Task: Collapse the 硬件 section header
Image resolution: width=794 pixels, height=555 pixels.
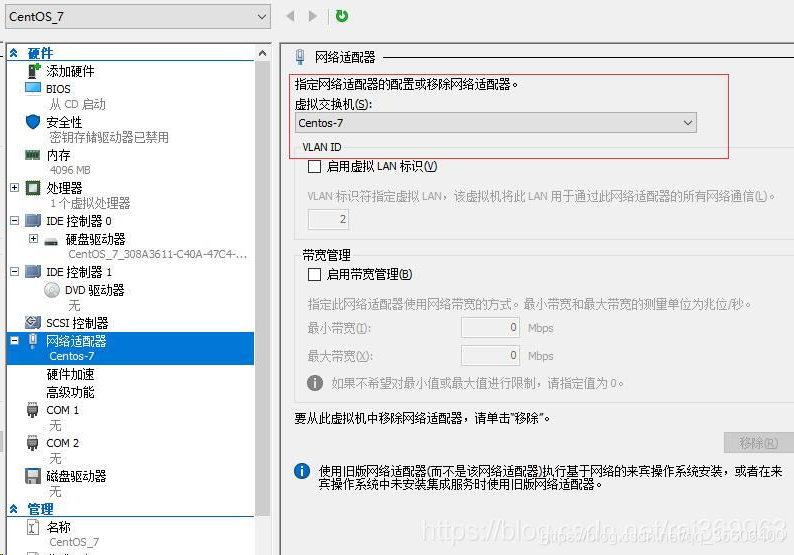Action: 14,53
